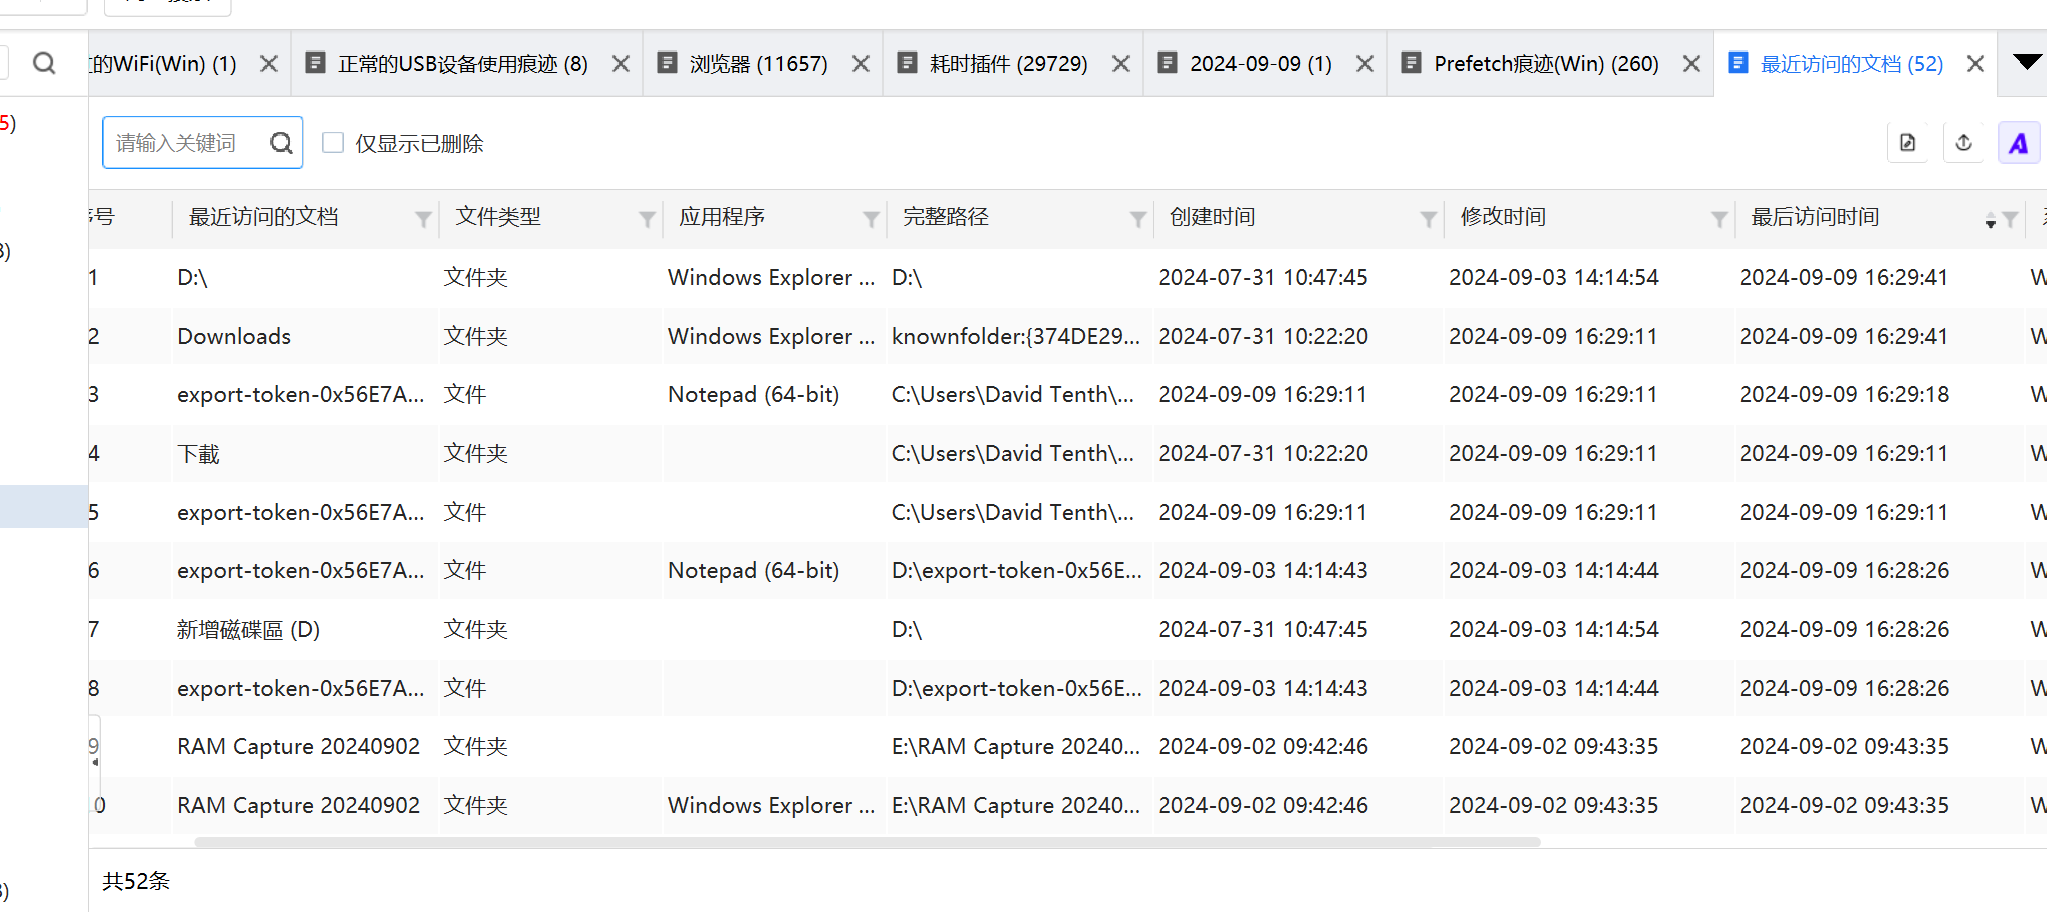
Task: Close the WiFi(Win) (1) tab
Action: (269, 64)
